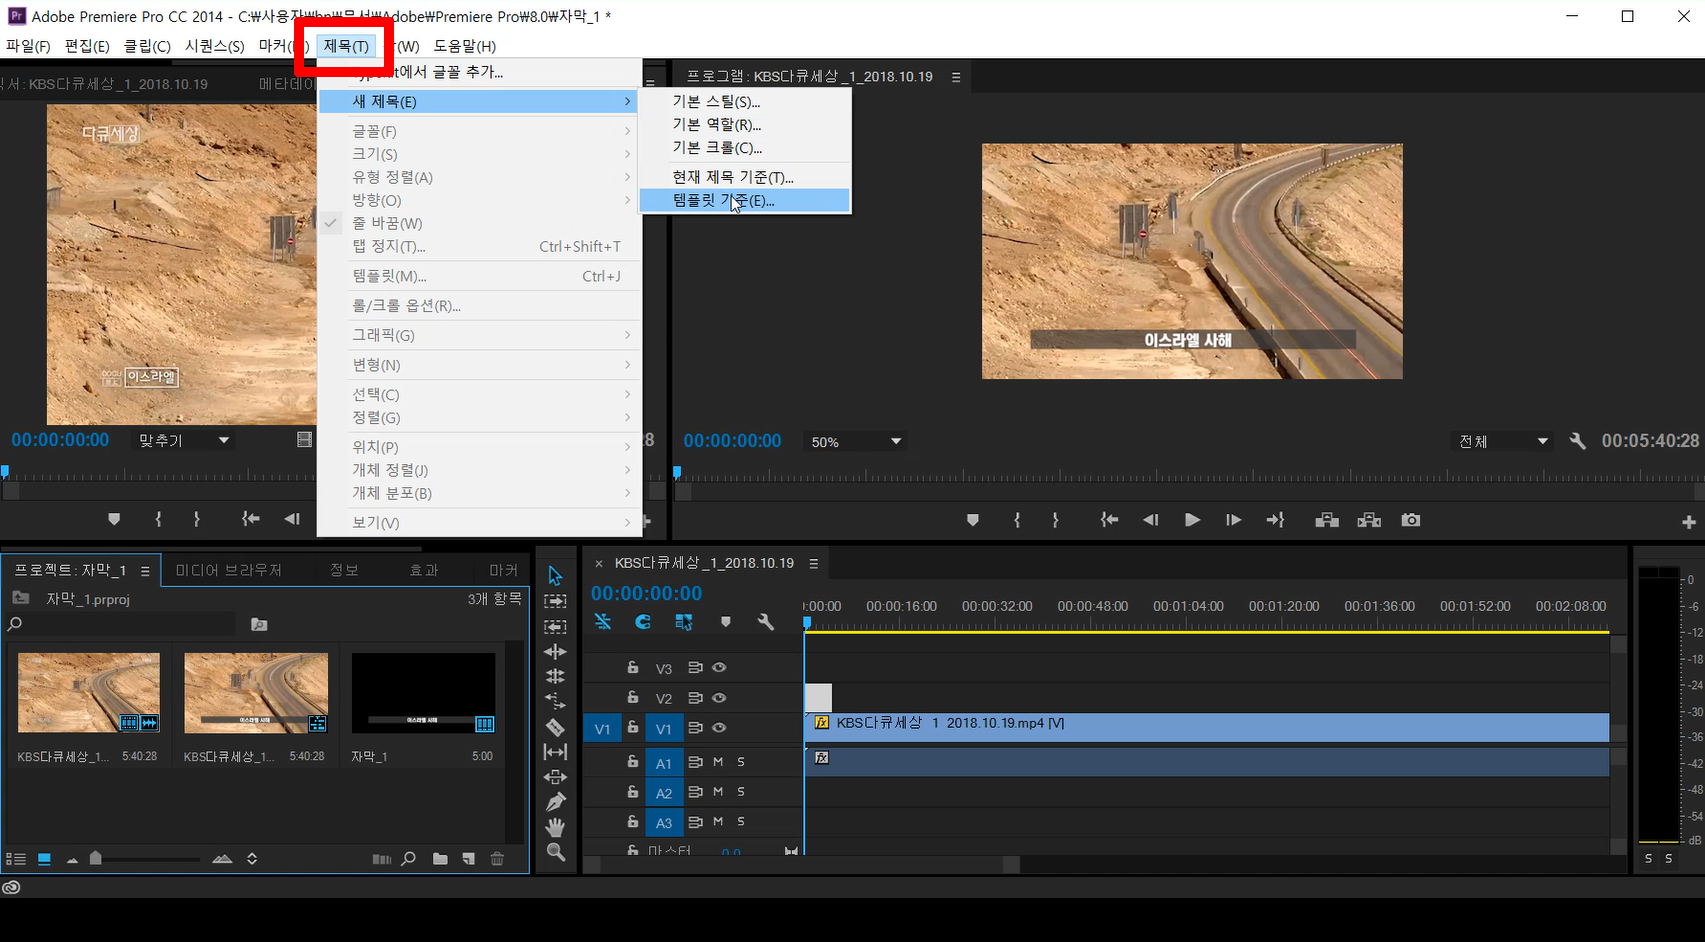Image resolution: width=1705 pixels, height=942 pixels.
Task: Choose 기본 롤(R)... menu item
Action: 745,125
